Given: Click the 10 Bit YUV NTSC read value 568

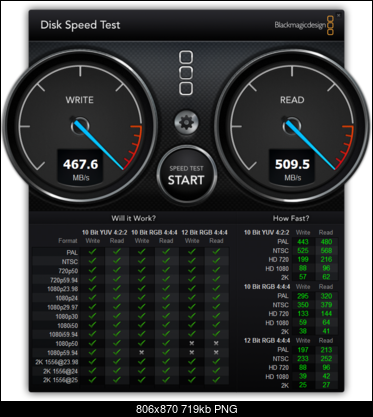Looking at the screenshot, I should [326, 251].
